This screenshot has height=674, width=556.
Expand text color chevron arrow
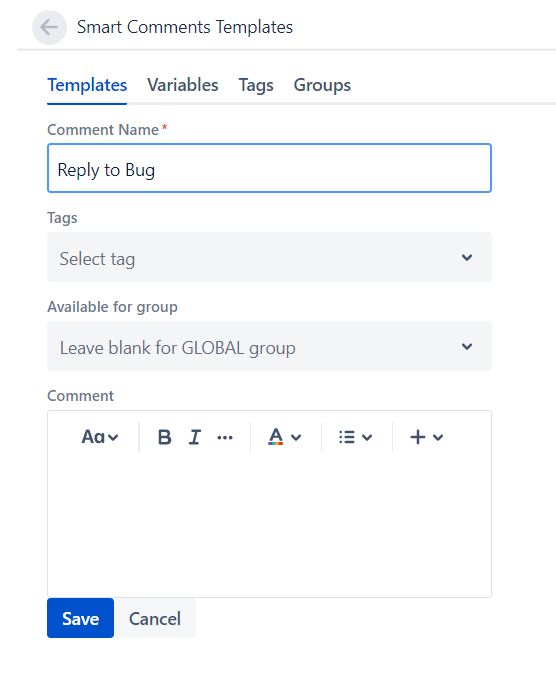(x=296, y=438)
